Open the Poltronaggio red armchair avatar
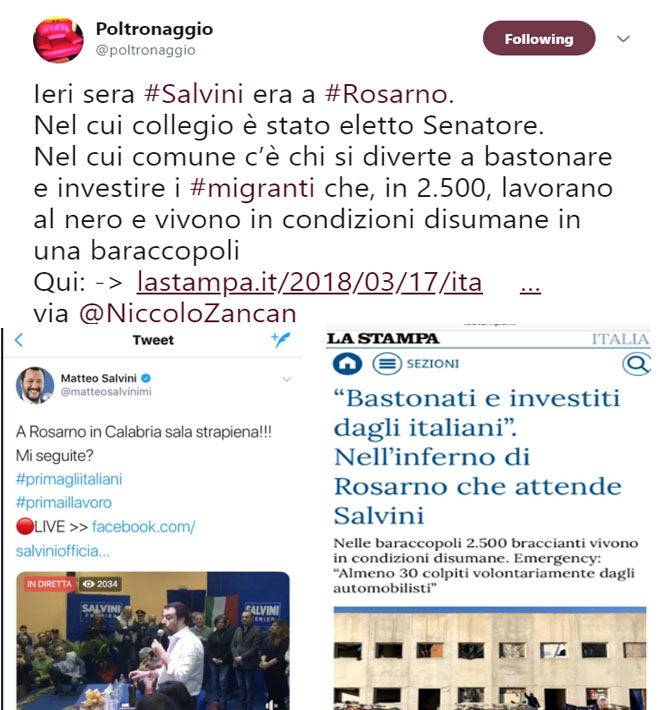 coord(58,40)
